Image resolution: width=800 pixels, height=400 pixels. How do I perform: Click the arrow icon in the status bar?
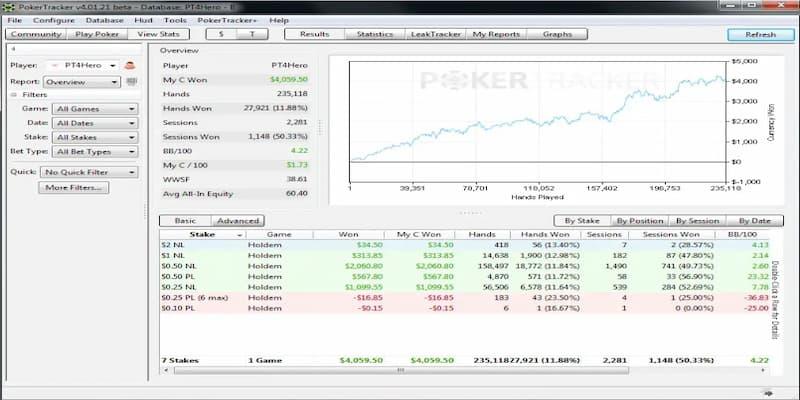click(768, 392)
